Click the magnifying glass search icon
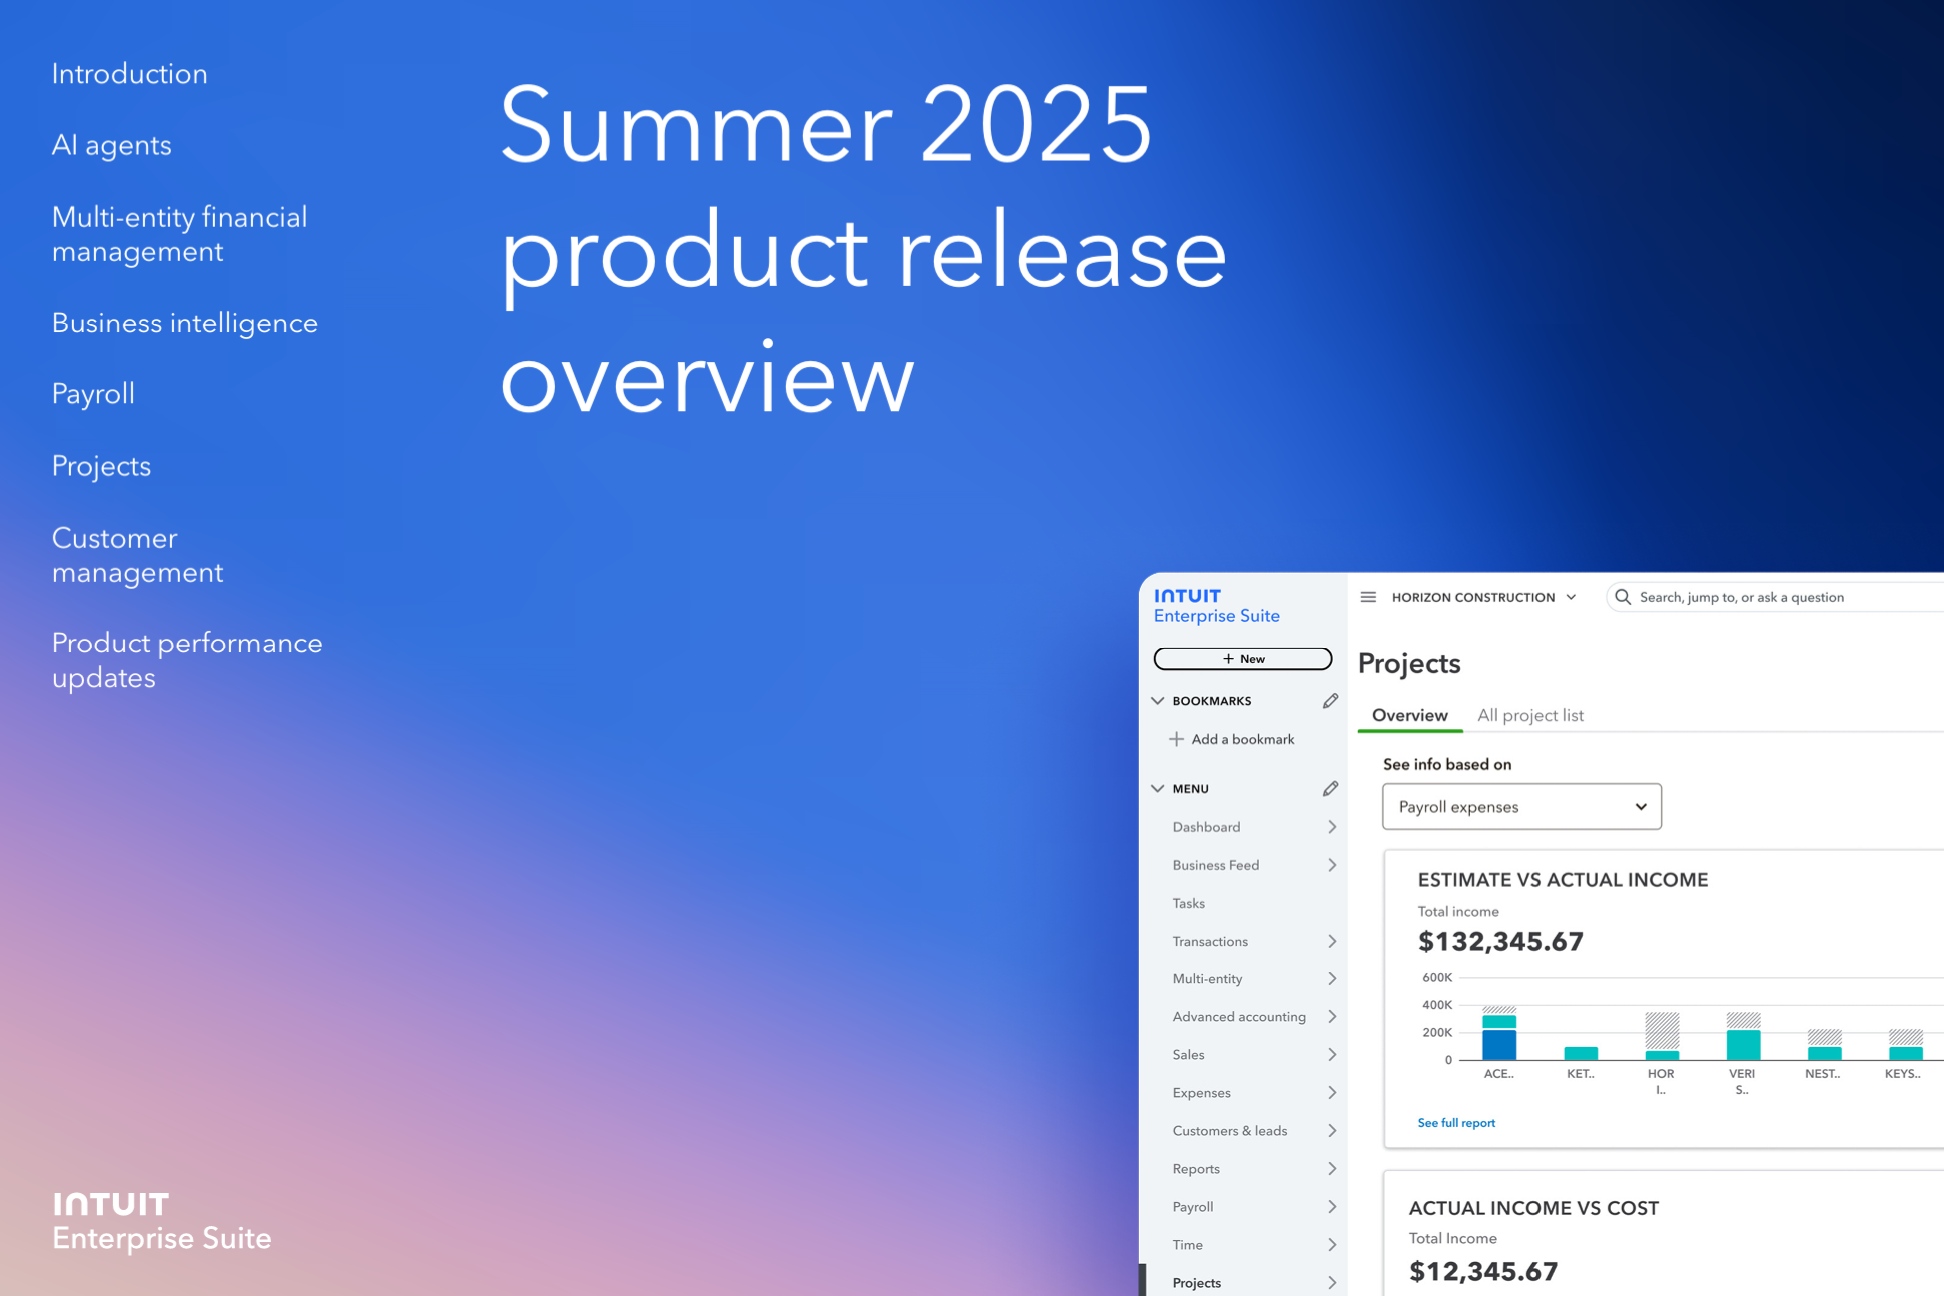 [1623, 597]
